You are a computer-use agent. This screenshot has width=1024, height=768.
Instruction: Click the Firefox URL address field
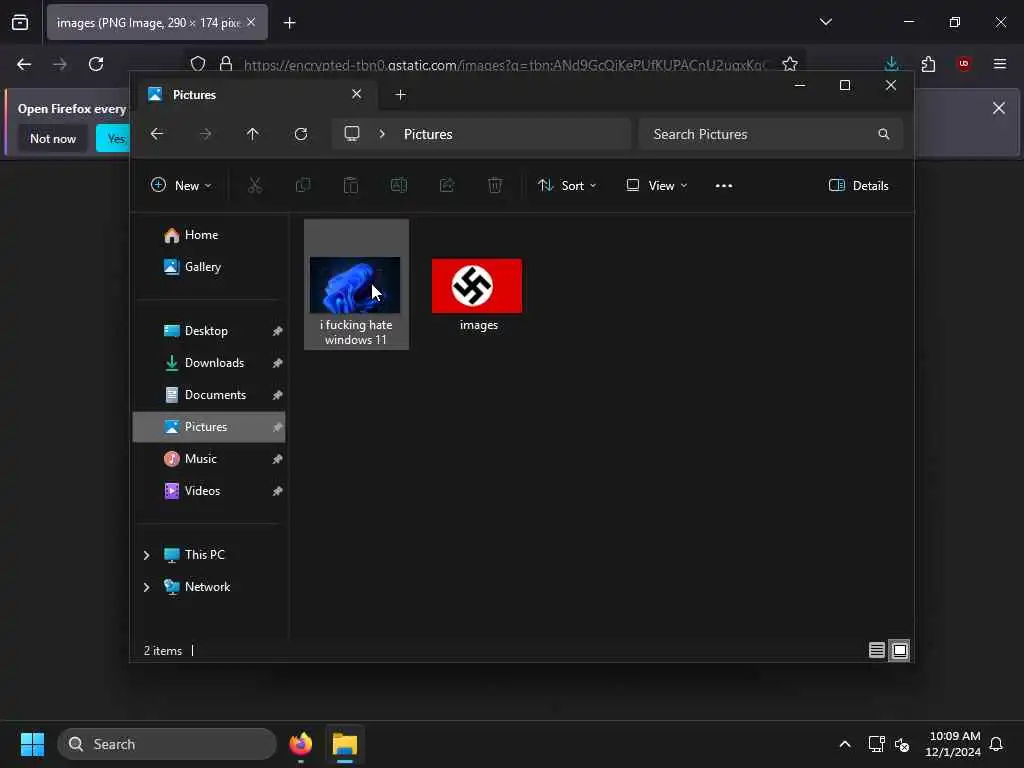504,64
